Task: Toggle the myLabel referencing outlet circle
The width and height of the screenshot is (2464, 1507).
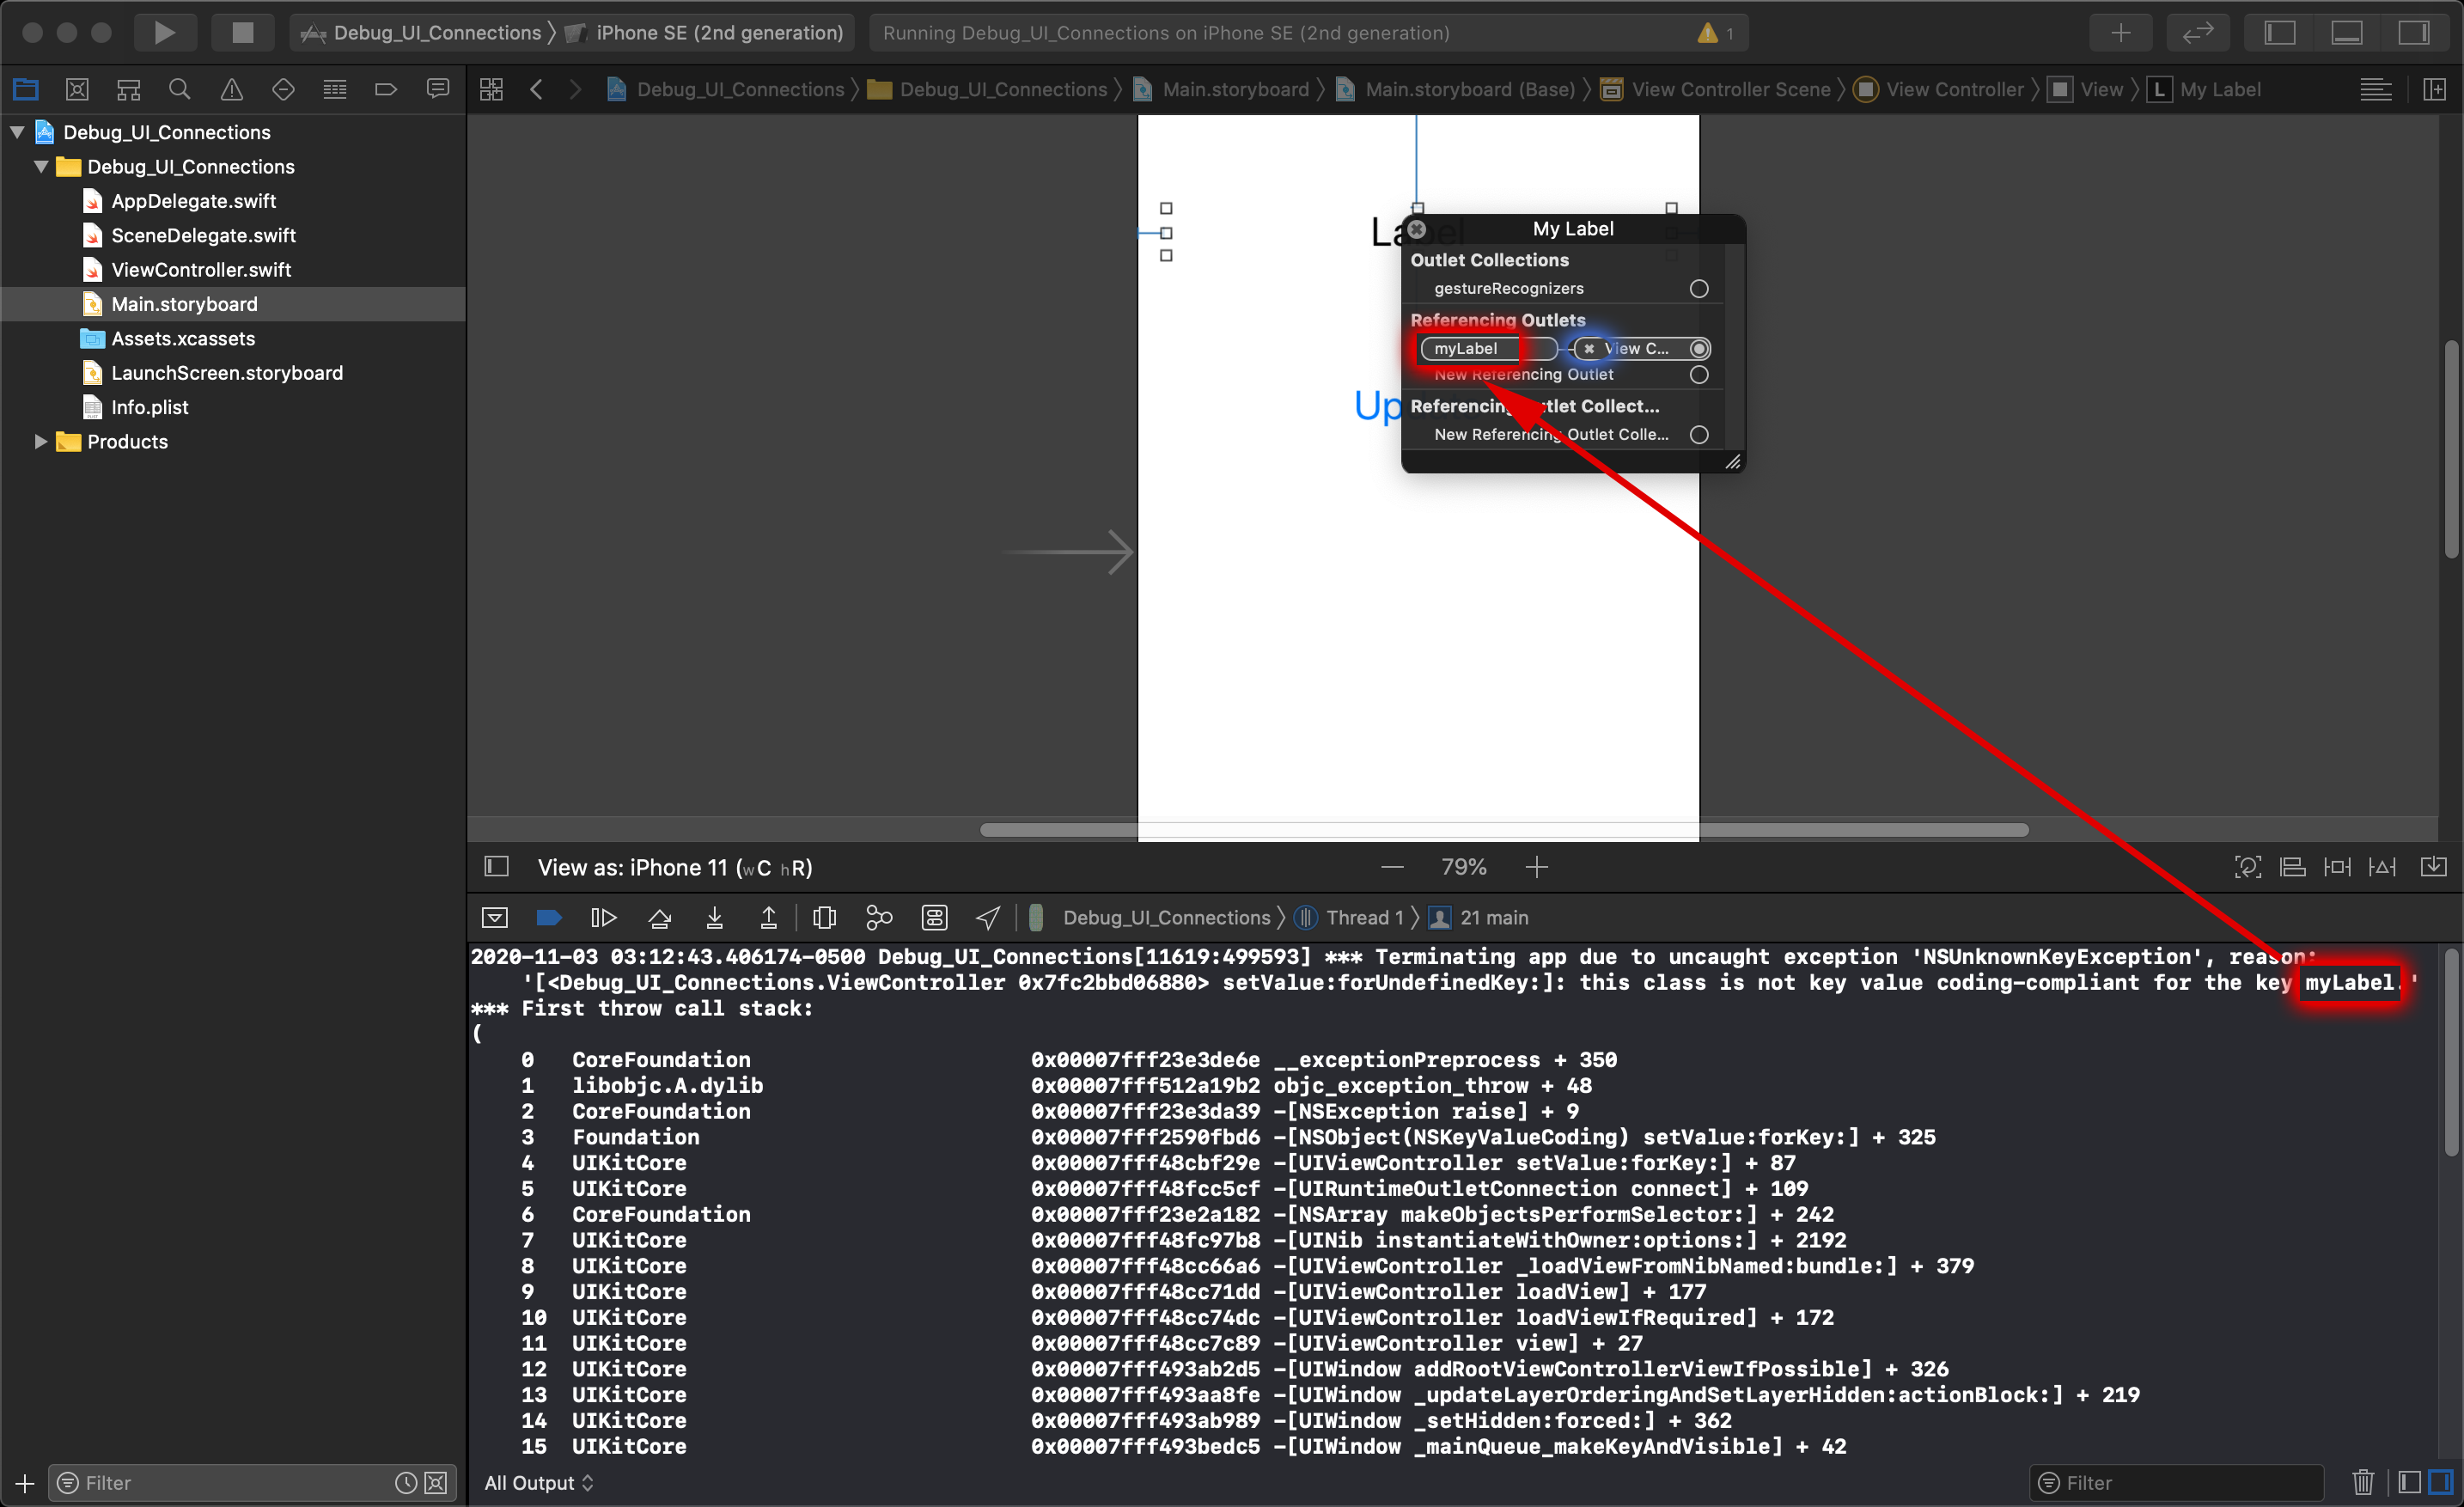Action: (1697, 347)
